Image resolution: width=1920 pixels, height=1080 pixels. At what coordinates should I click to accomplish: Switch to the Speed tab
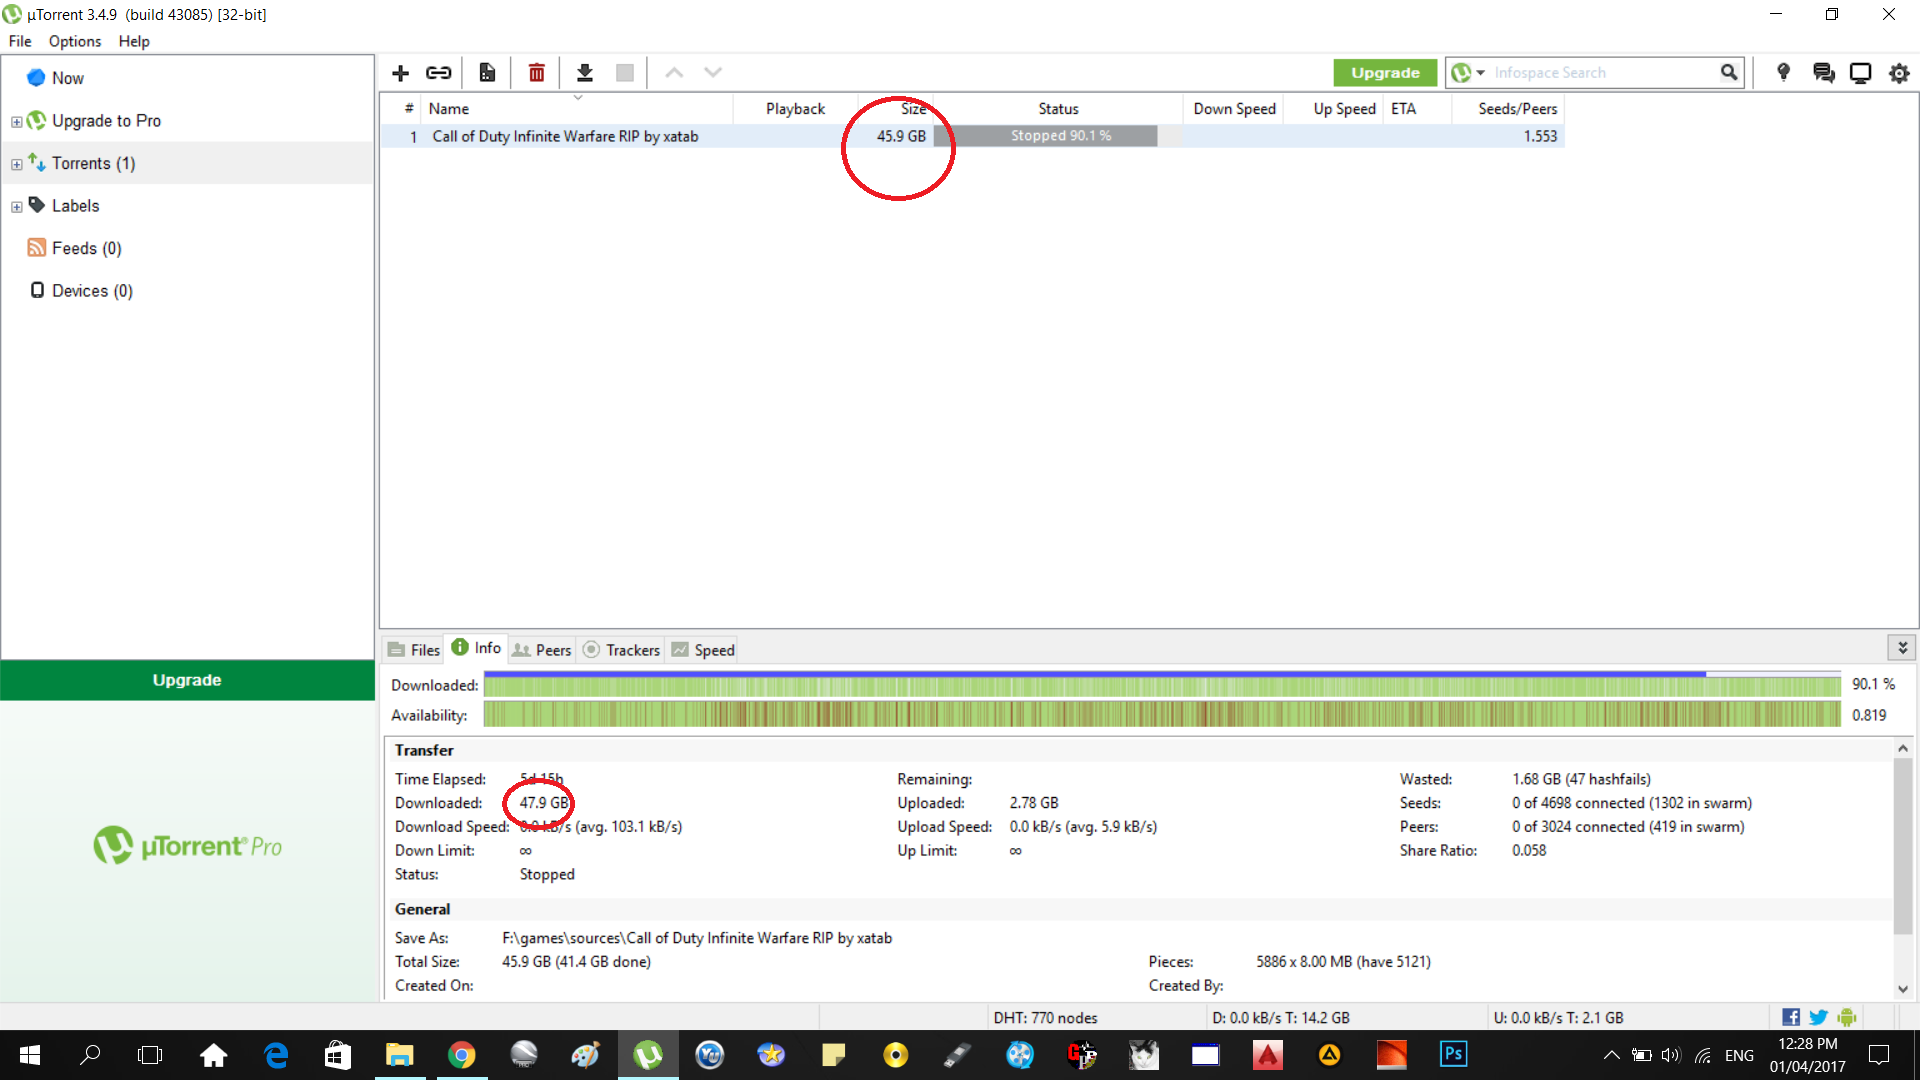pyautogui.click(x=703, y=650)
